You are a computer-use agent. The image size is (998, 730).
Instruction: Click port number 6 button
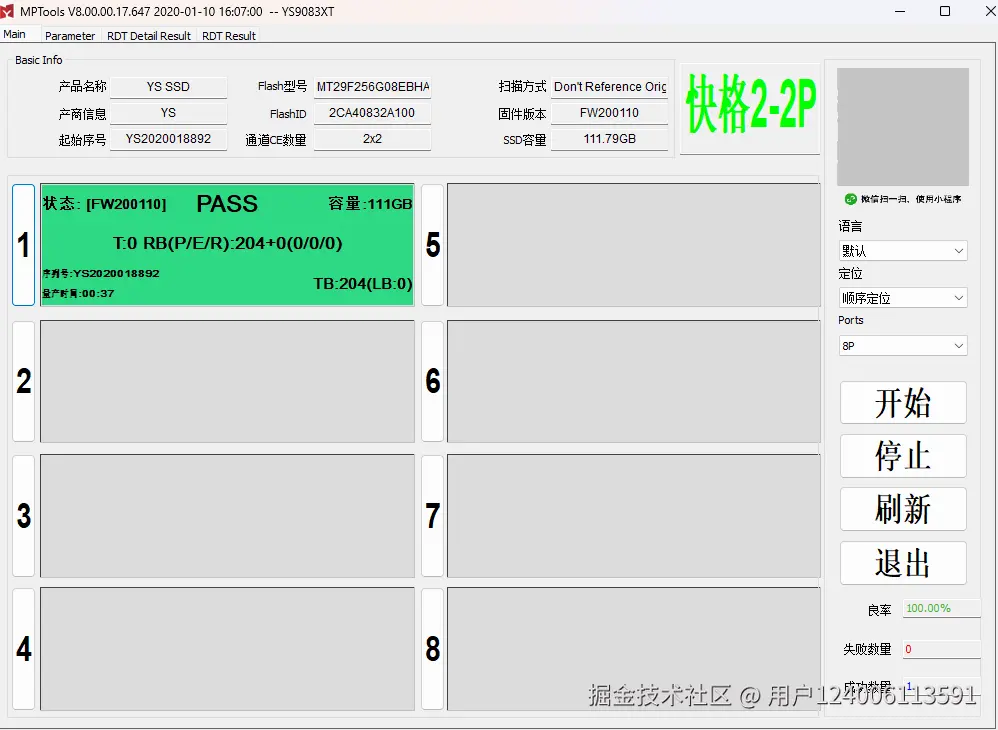point(432,381)
